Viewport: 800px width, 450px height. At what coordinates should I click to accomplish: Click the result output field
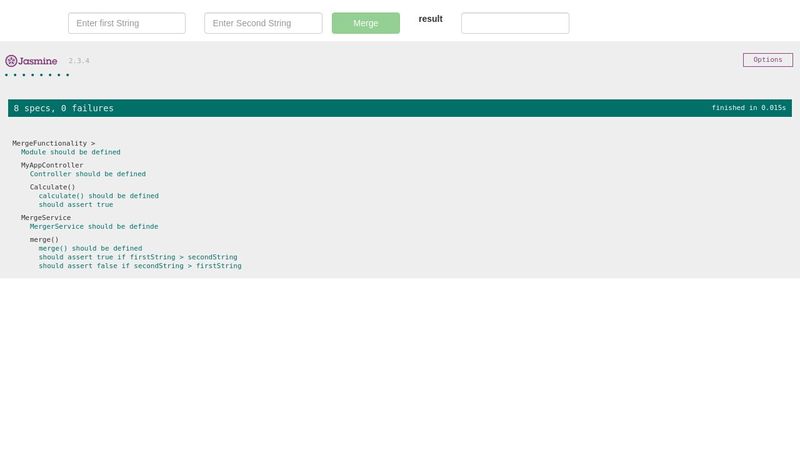[515, 23]
